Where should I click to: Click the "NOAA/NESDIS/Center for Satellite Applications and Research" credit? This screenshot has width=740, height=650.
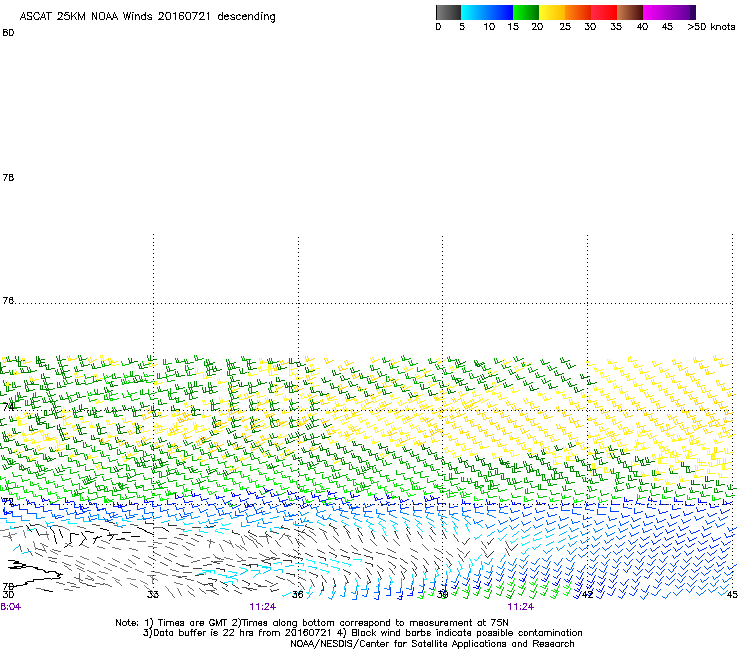click(432, 644)
